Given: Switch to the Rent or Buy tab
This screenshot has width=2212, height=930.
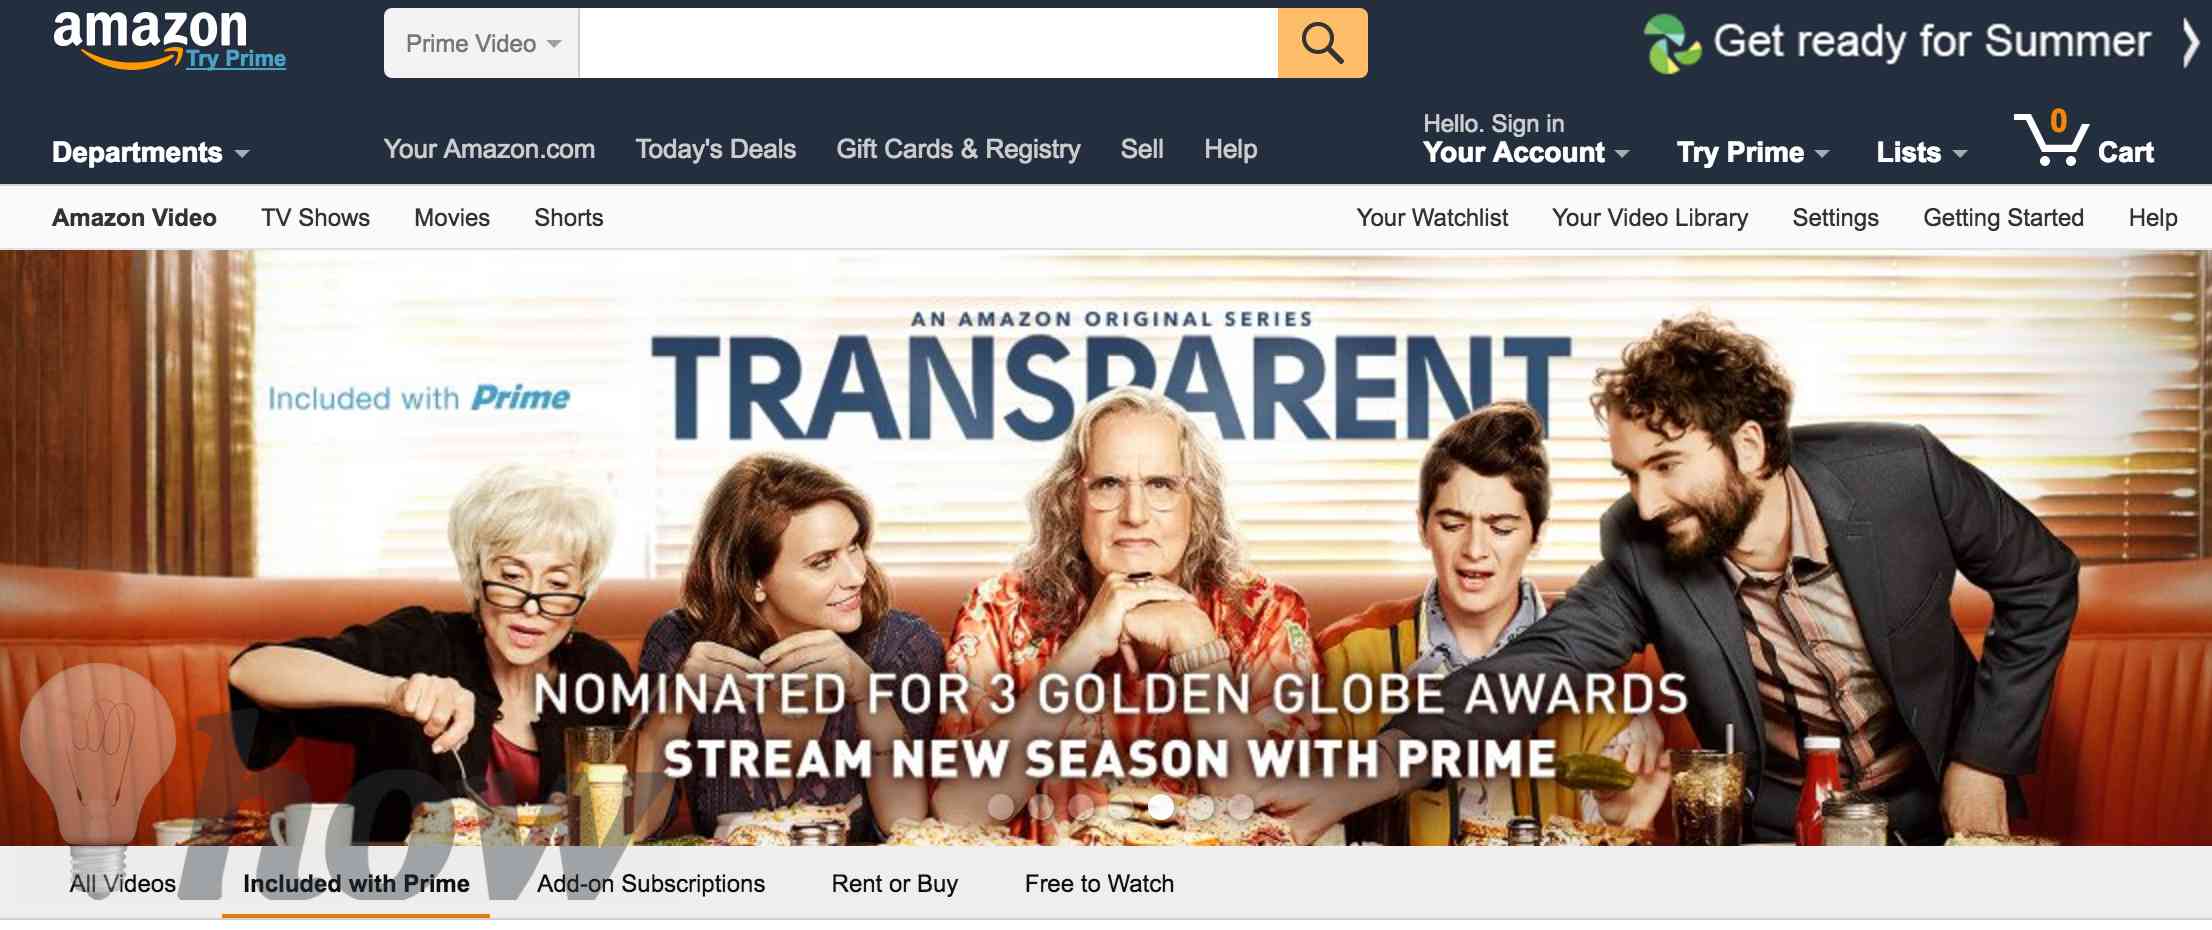Looking at the screenshot, I should tap(895, 884).
